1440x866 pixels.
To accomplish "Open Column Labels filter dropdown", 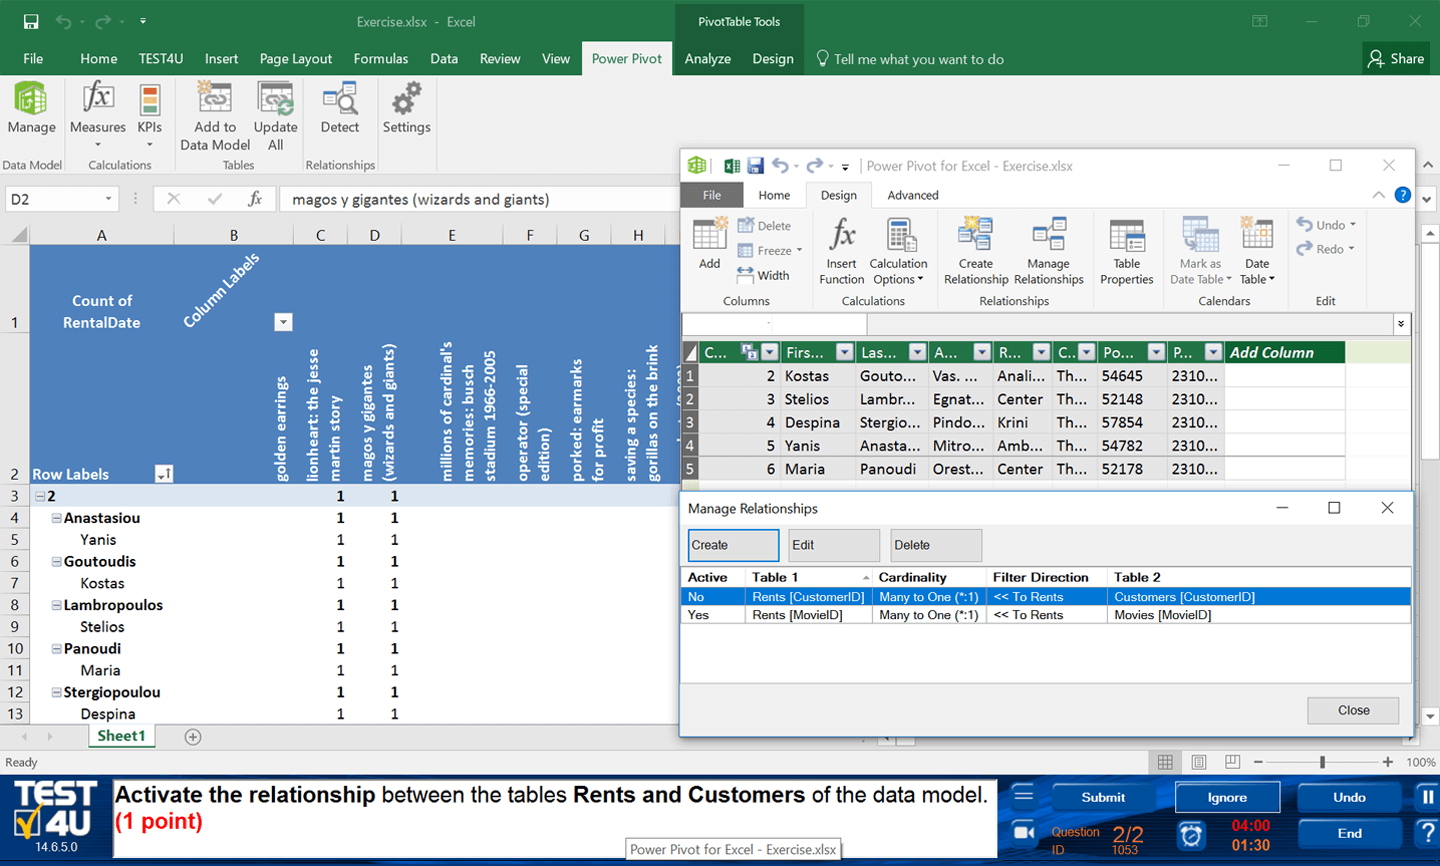I will (x=283, y=322).
